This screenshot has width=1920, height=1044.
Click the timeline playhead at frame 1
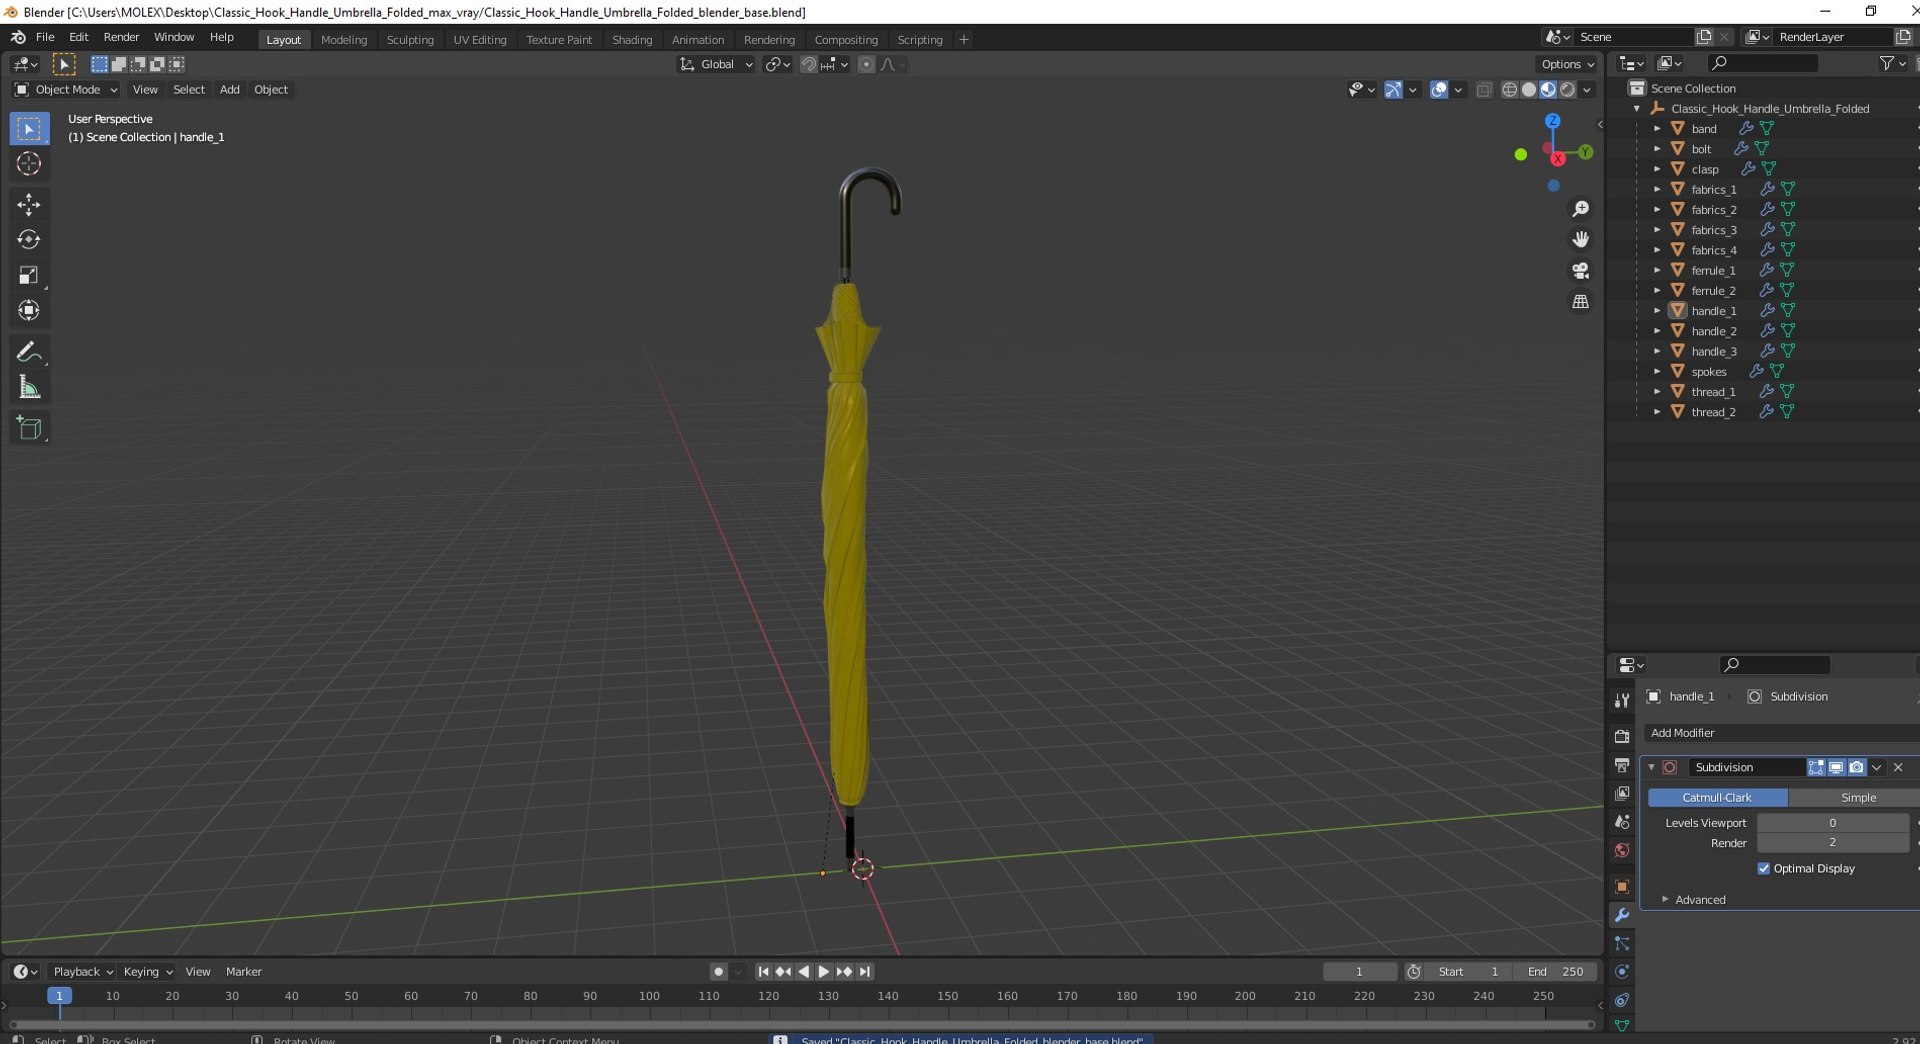59,996
